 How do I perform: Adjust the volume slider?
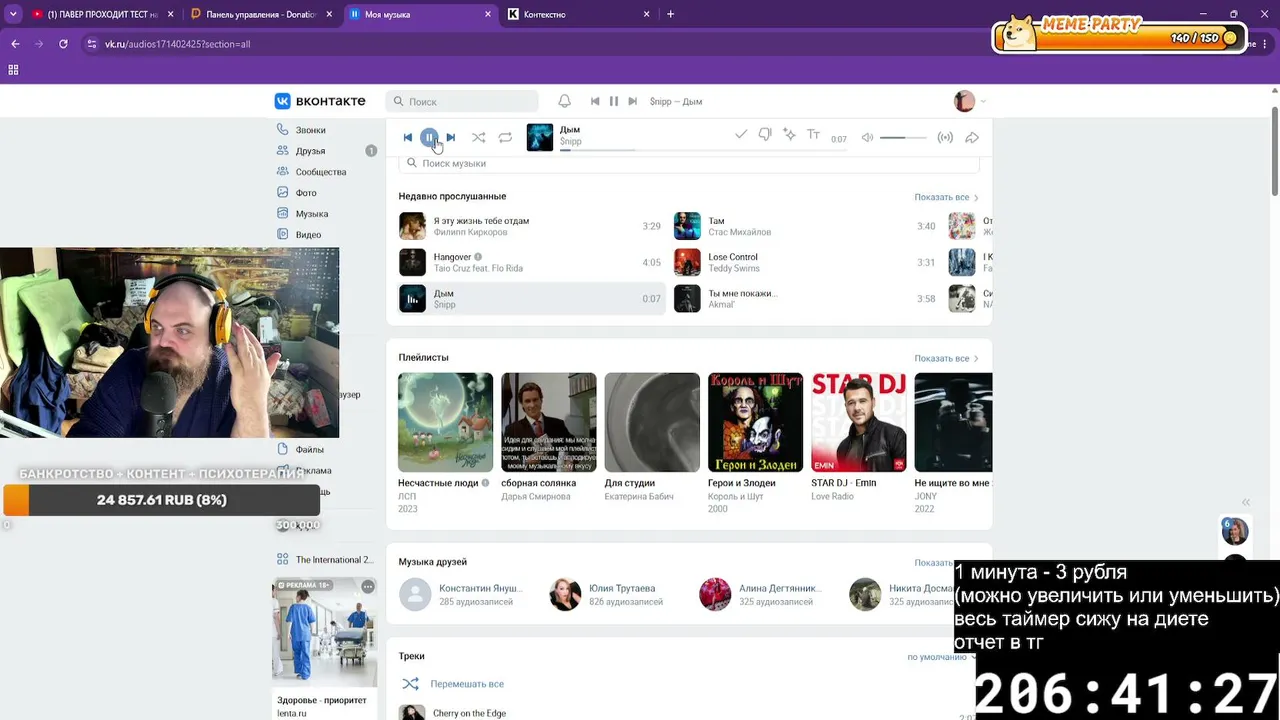(903, 137)
